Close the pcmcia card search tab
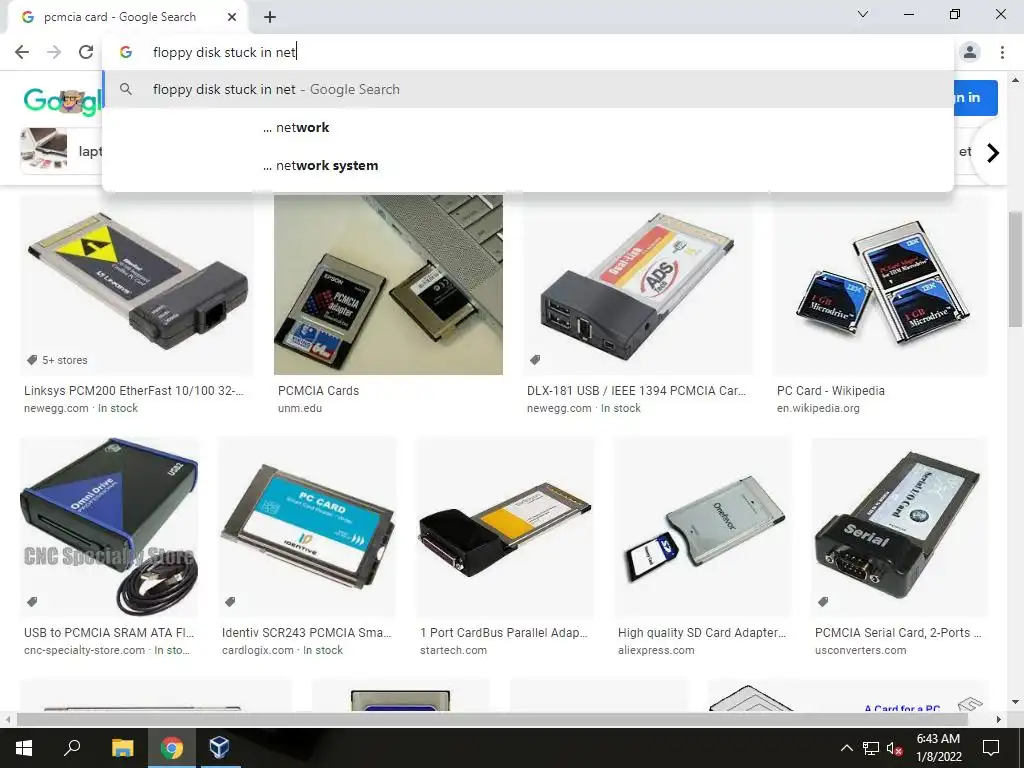The width and height of the screenshot is (1024, 768). click(232, 17)
